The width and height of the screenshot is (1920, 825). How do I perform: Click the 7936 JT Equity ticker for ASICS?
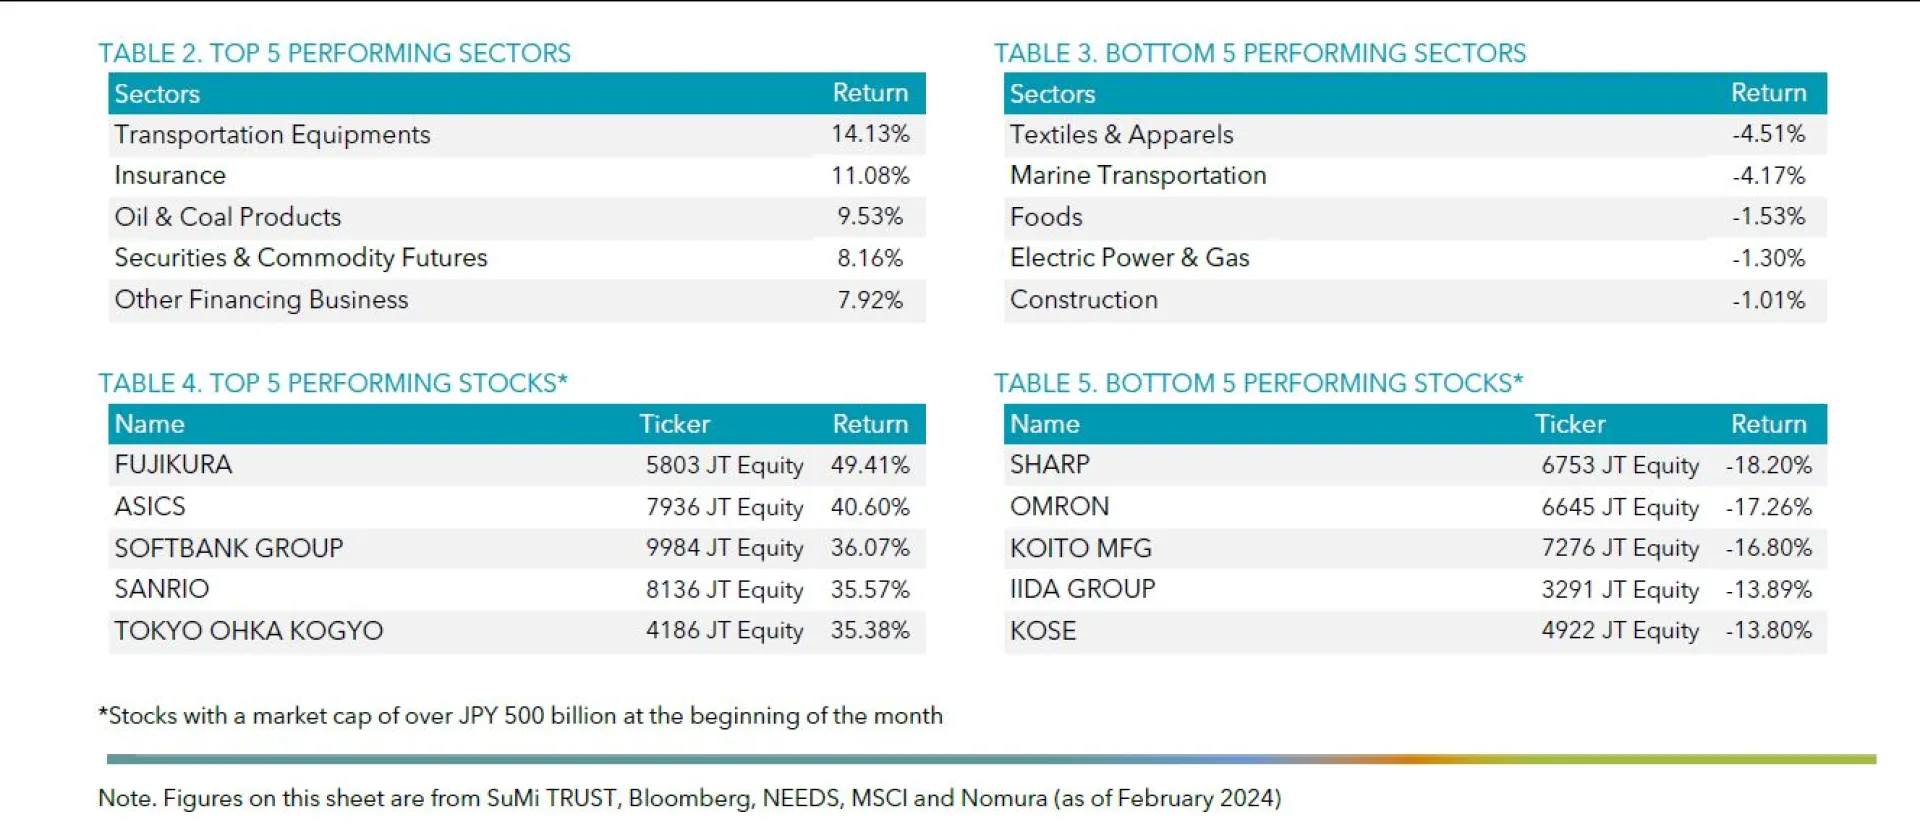[724, 507]
